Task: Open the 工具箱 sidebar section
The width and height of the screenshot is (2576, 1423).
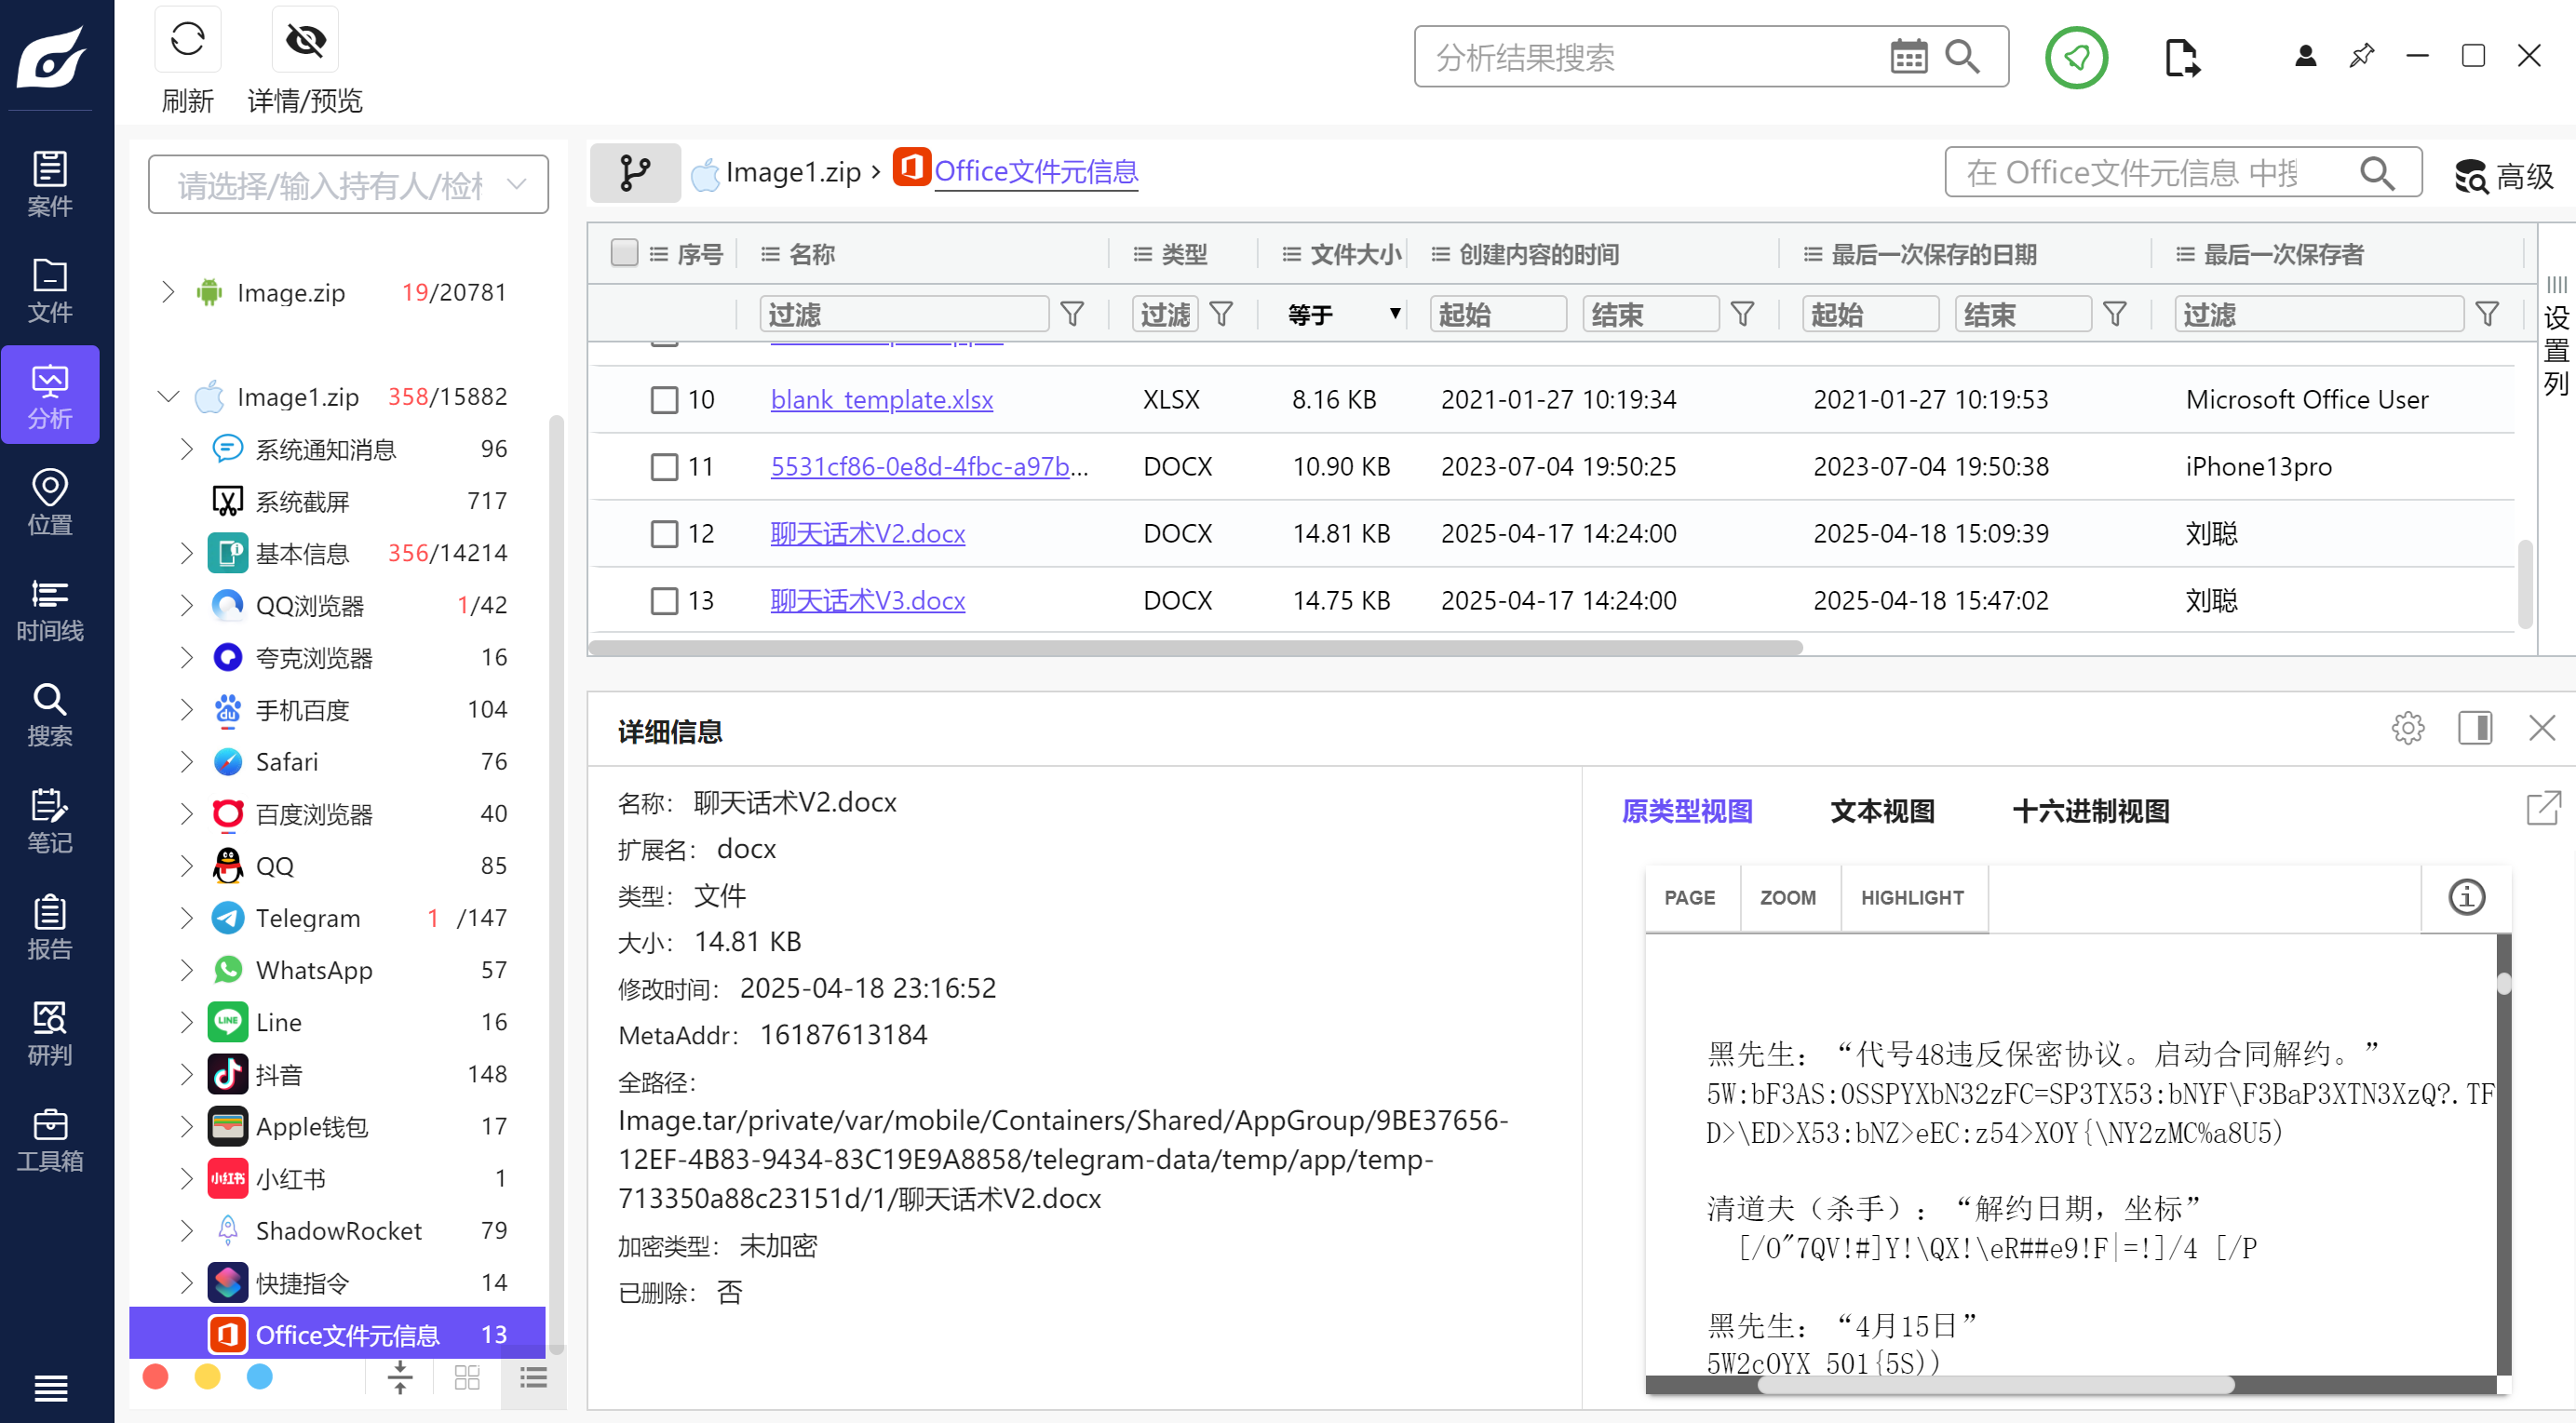Action: point(50,1139)
